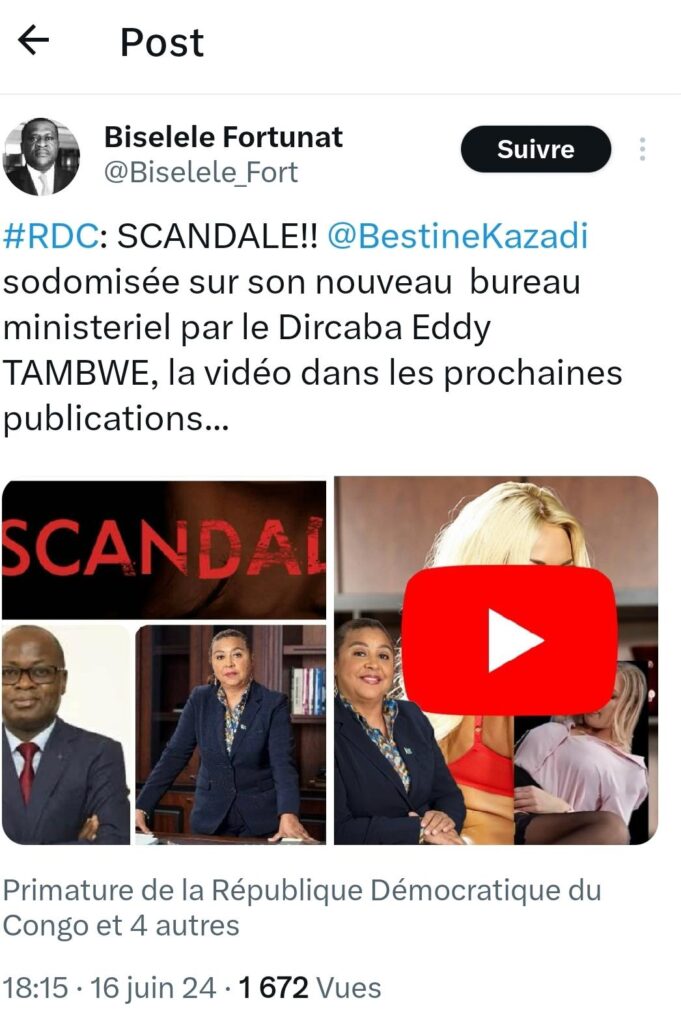
Task: Open photo of woman leaning on desk
Action: coord(230,735)
